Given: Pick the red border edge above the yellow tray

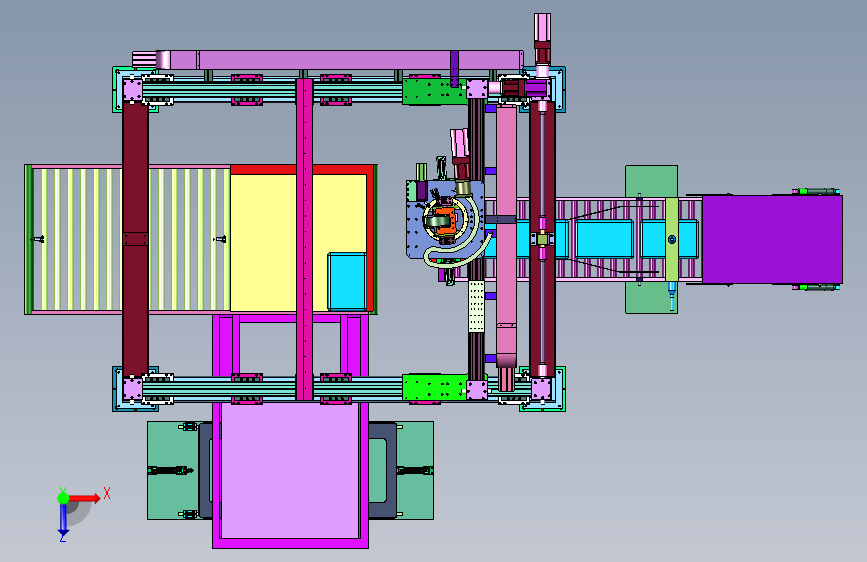Looking at the screenshot, I should coord(301,169).
